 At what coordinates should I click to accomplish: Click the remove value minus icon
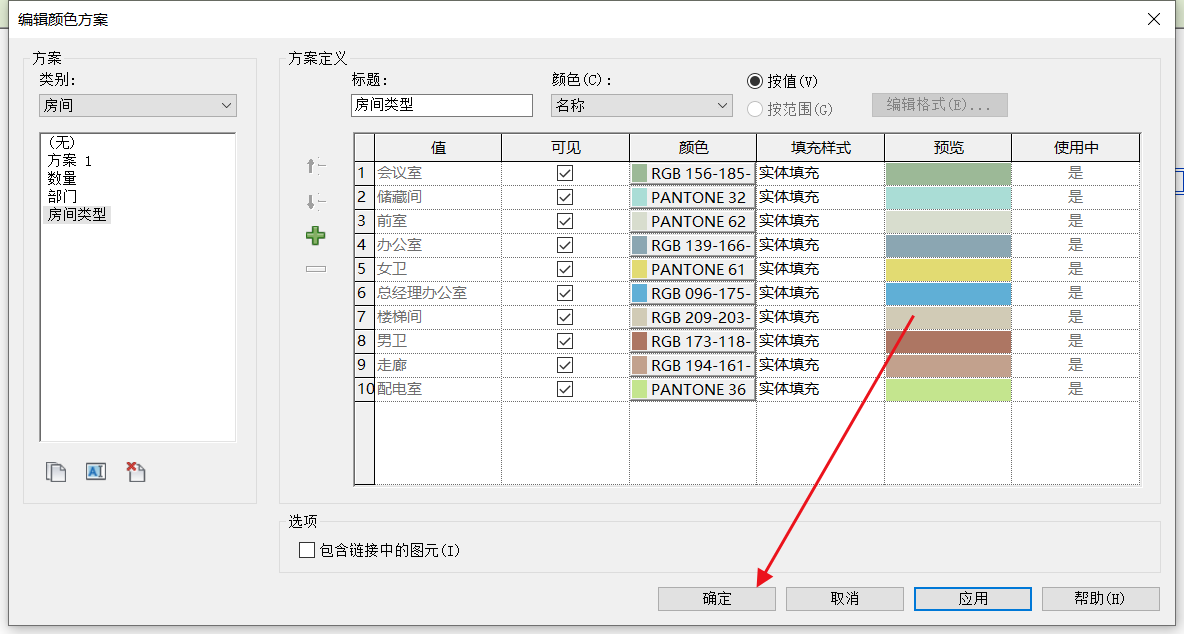point(316,268)
